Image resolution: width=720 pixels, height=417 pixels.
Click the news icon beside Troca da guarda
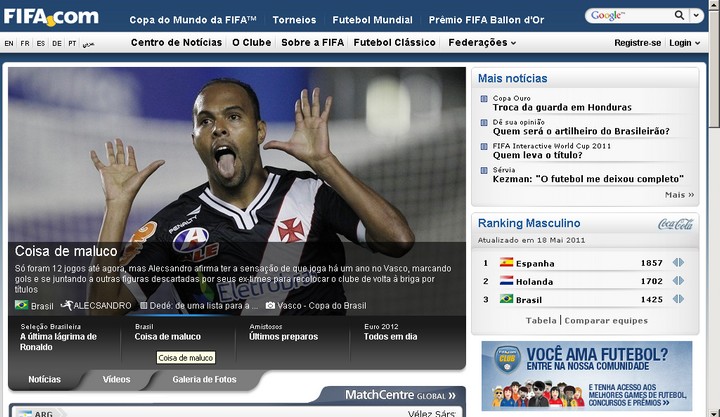click(484, 99)
